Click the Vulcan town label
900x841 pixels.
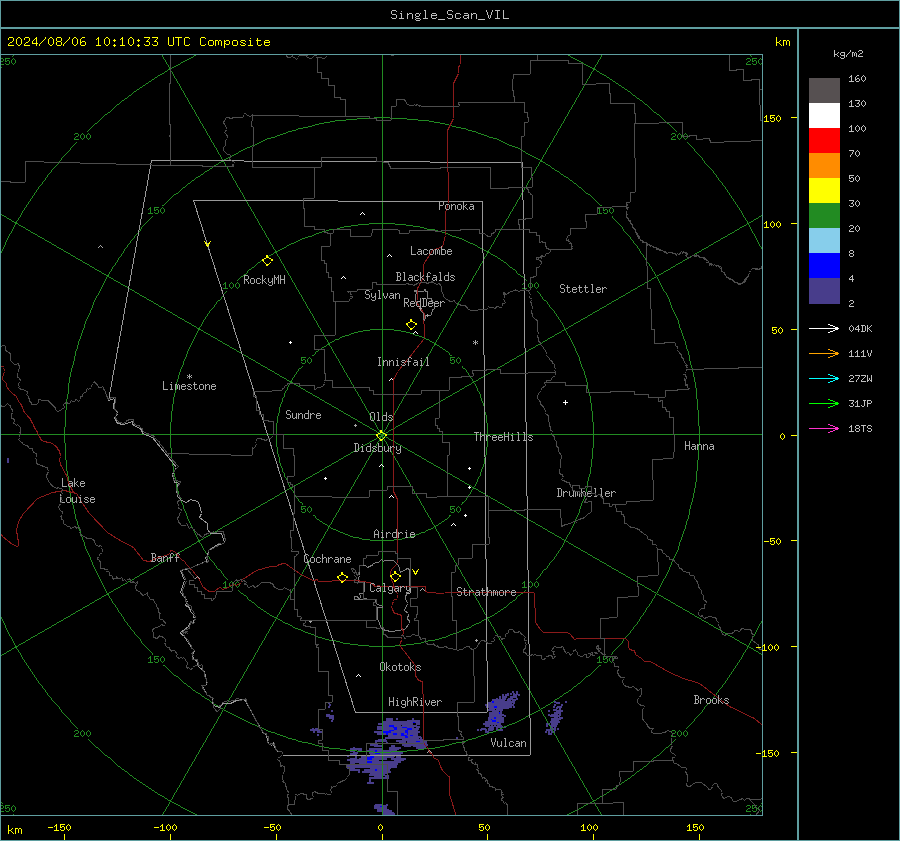(508, 743)
